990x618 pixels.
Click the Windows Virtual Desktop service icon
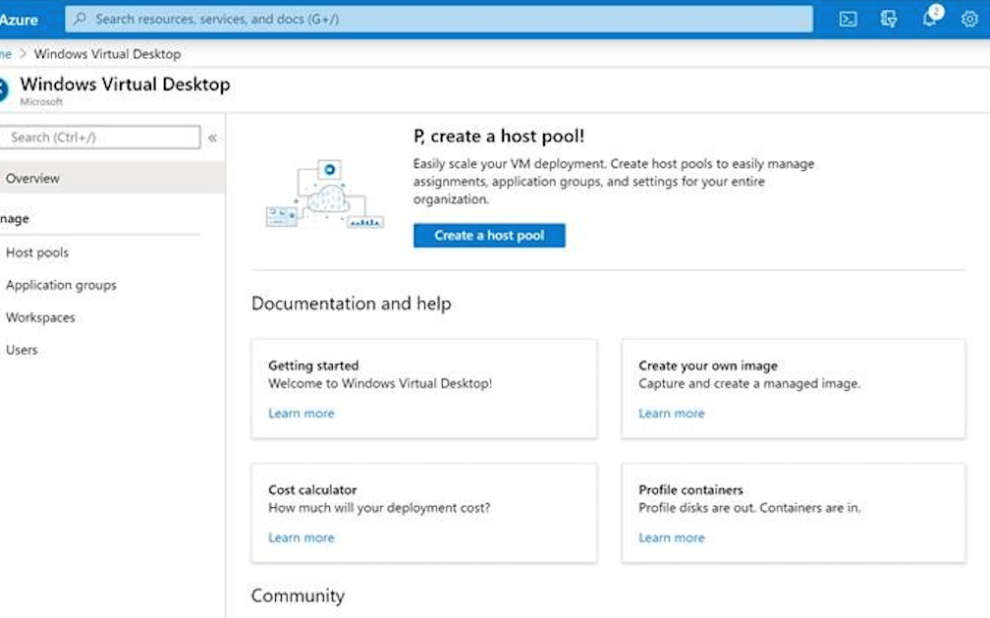coord(4,89)
